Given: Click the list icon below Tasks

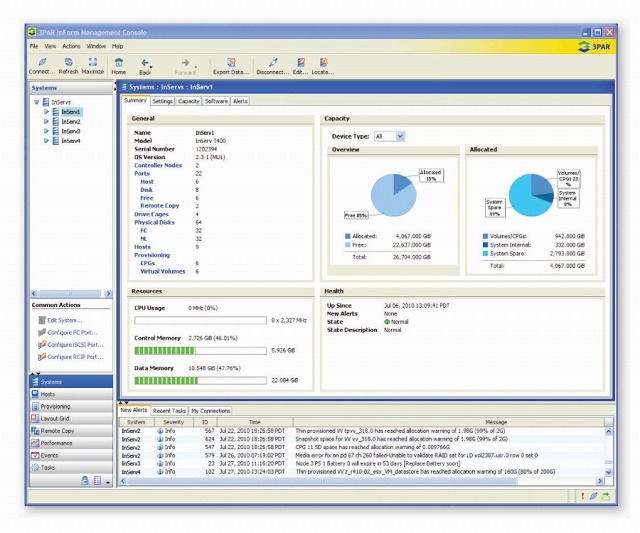Looking at the screenshot, I should click(x=97, y=480).
